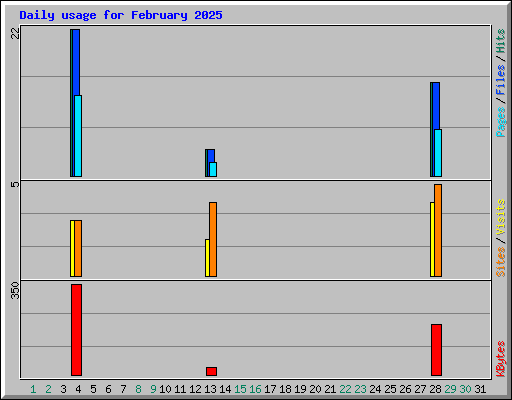The image size is (512, 400).
Task: Click day label '4' on the x-axis
Action: click(x=78, y=389)
